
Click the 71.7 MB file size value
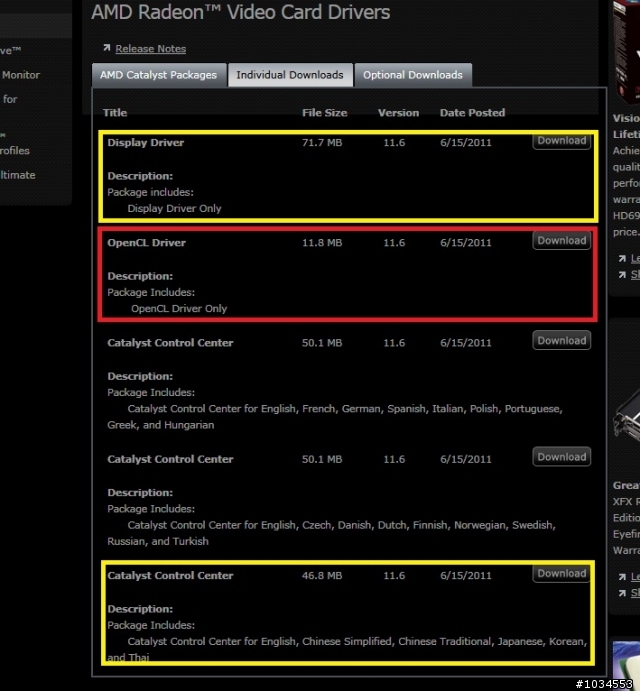coord(322,143)
